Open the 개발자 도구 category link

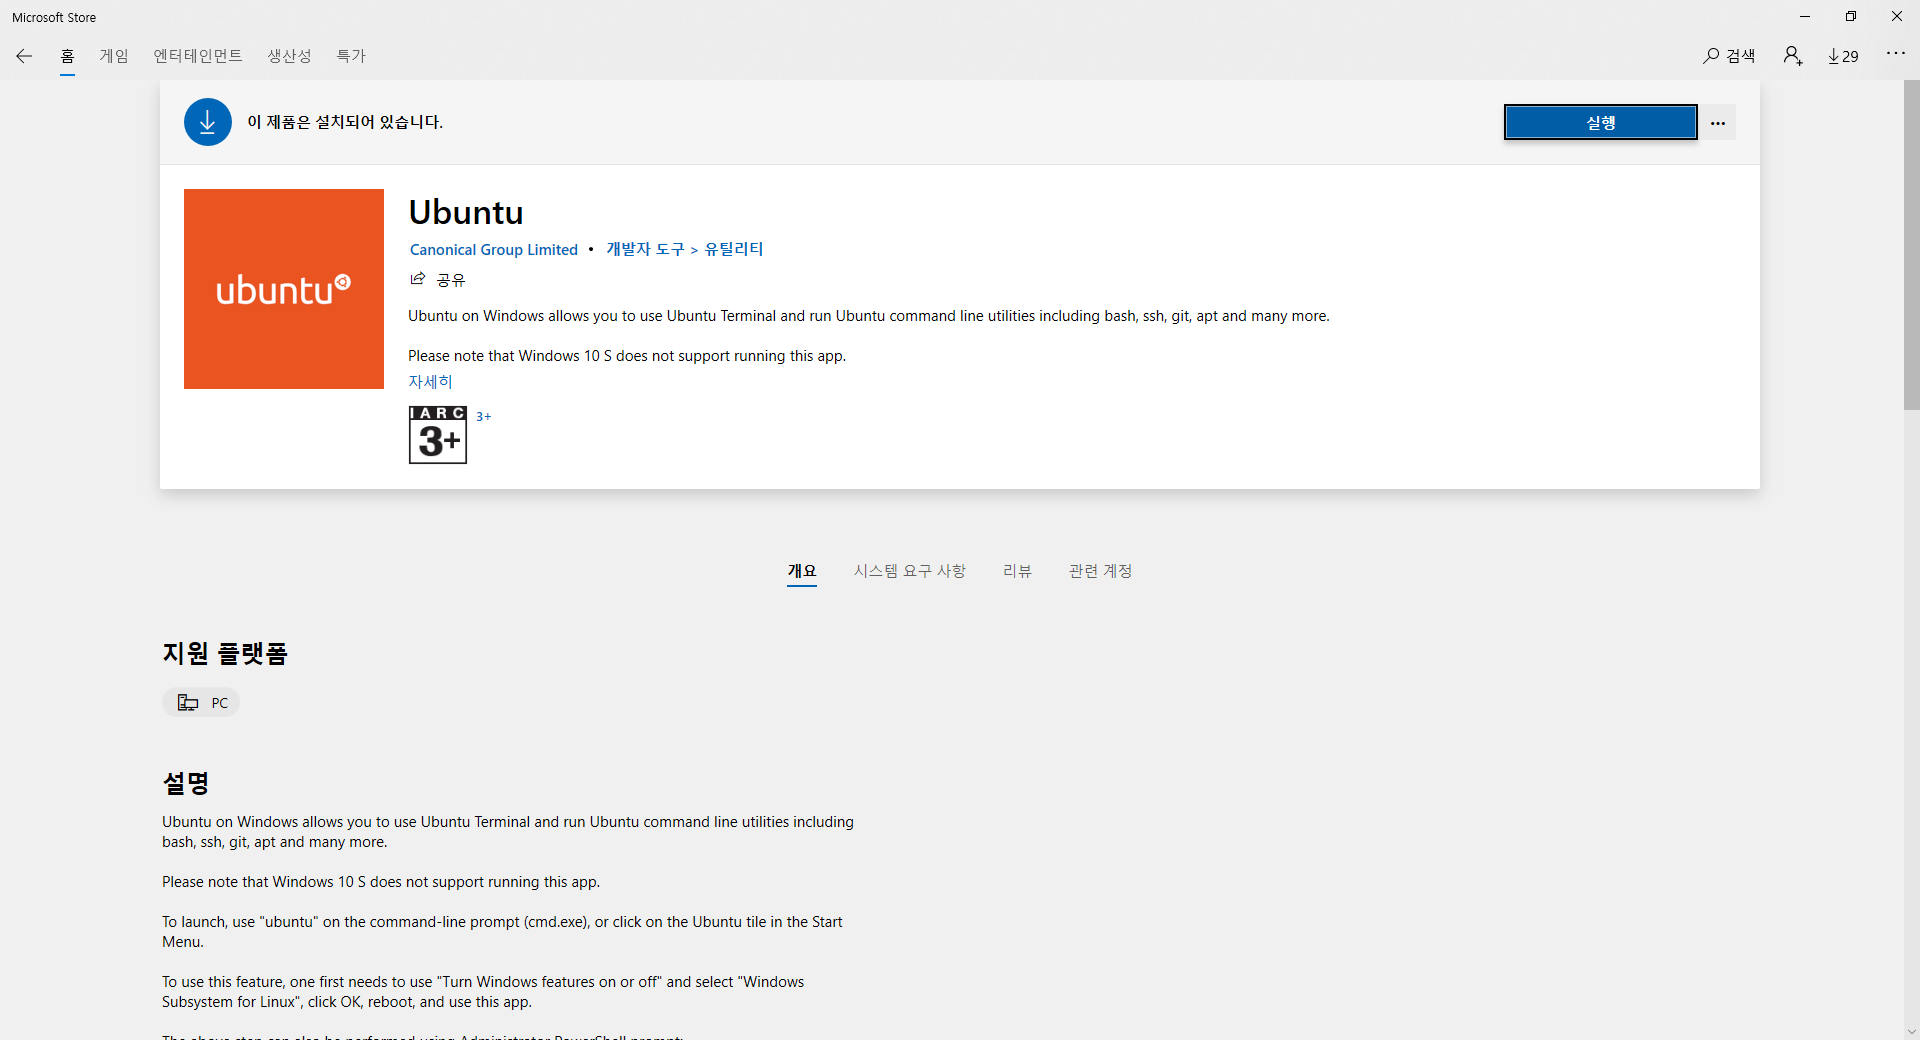[645, 249]
